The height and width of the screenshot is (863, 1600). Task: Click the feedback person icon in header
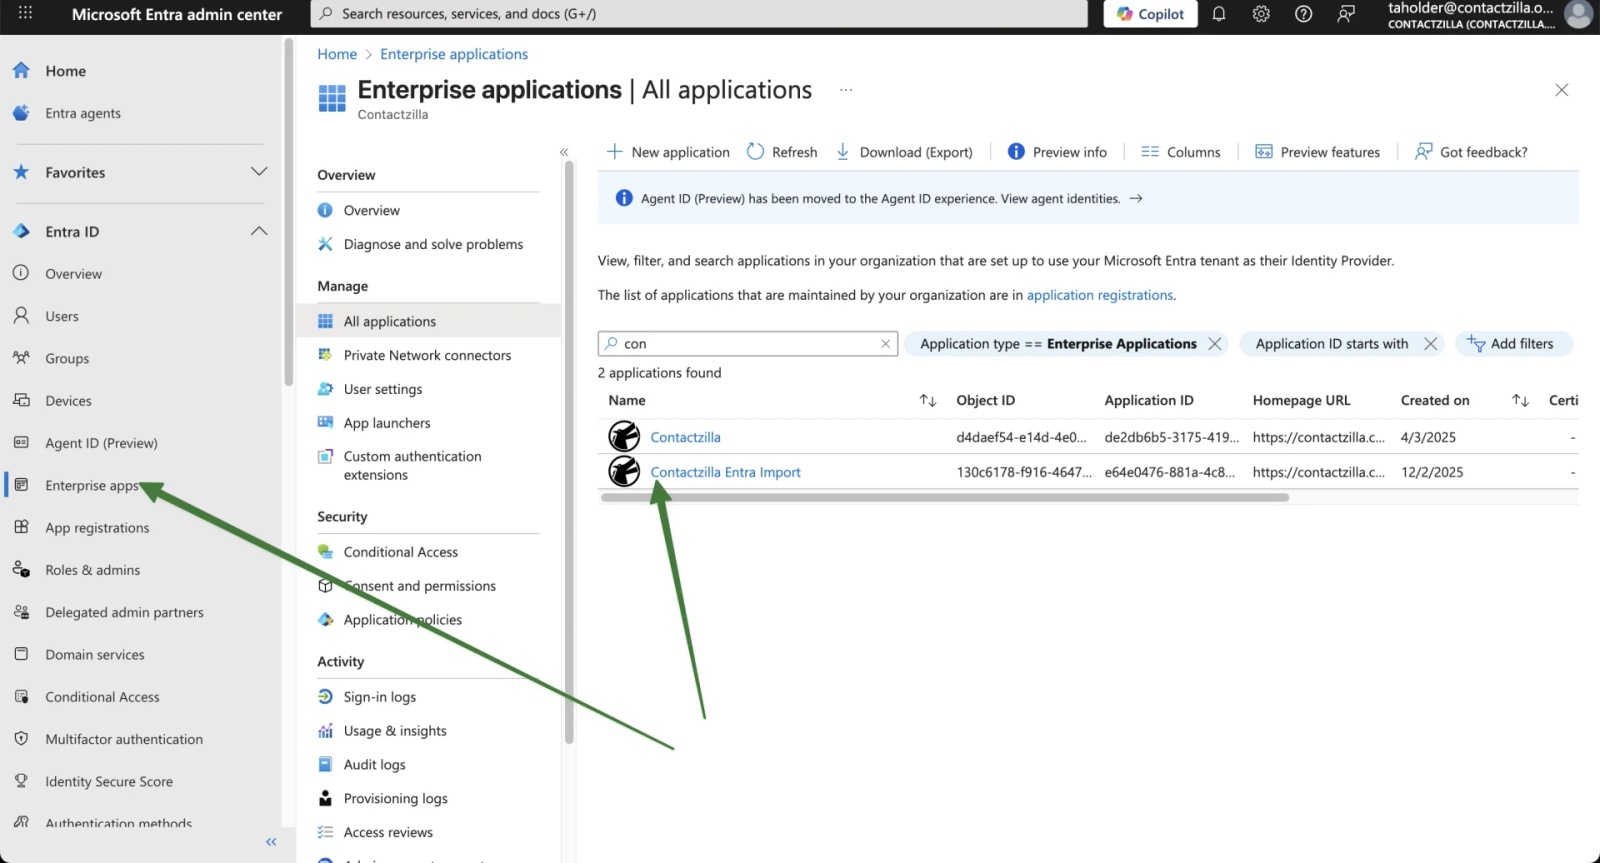pos(1346,14)
